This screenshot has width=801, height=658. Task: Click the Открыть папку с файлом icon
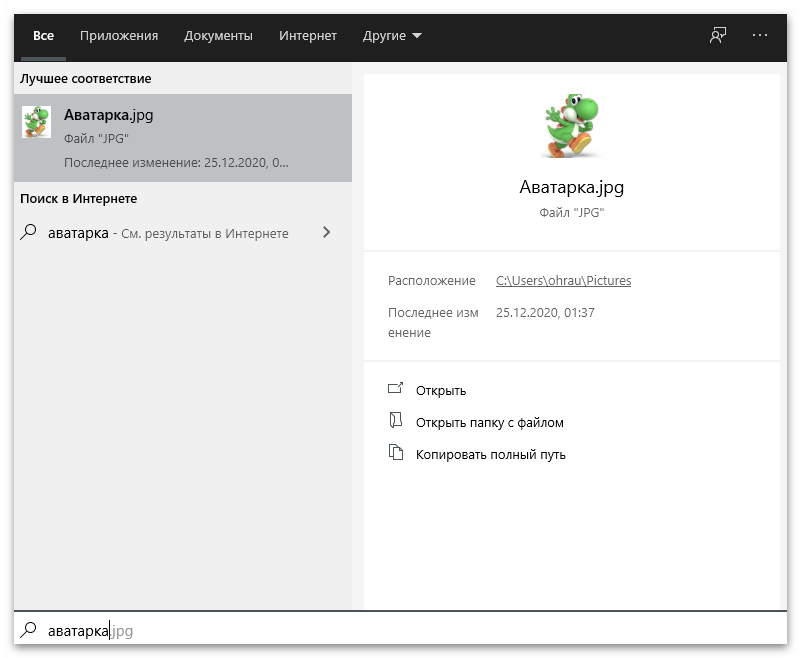[x=396, y=421]
